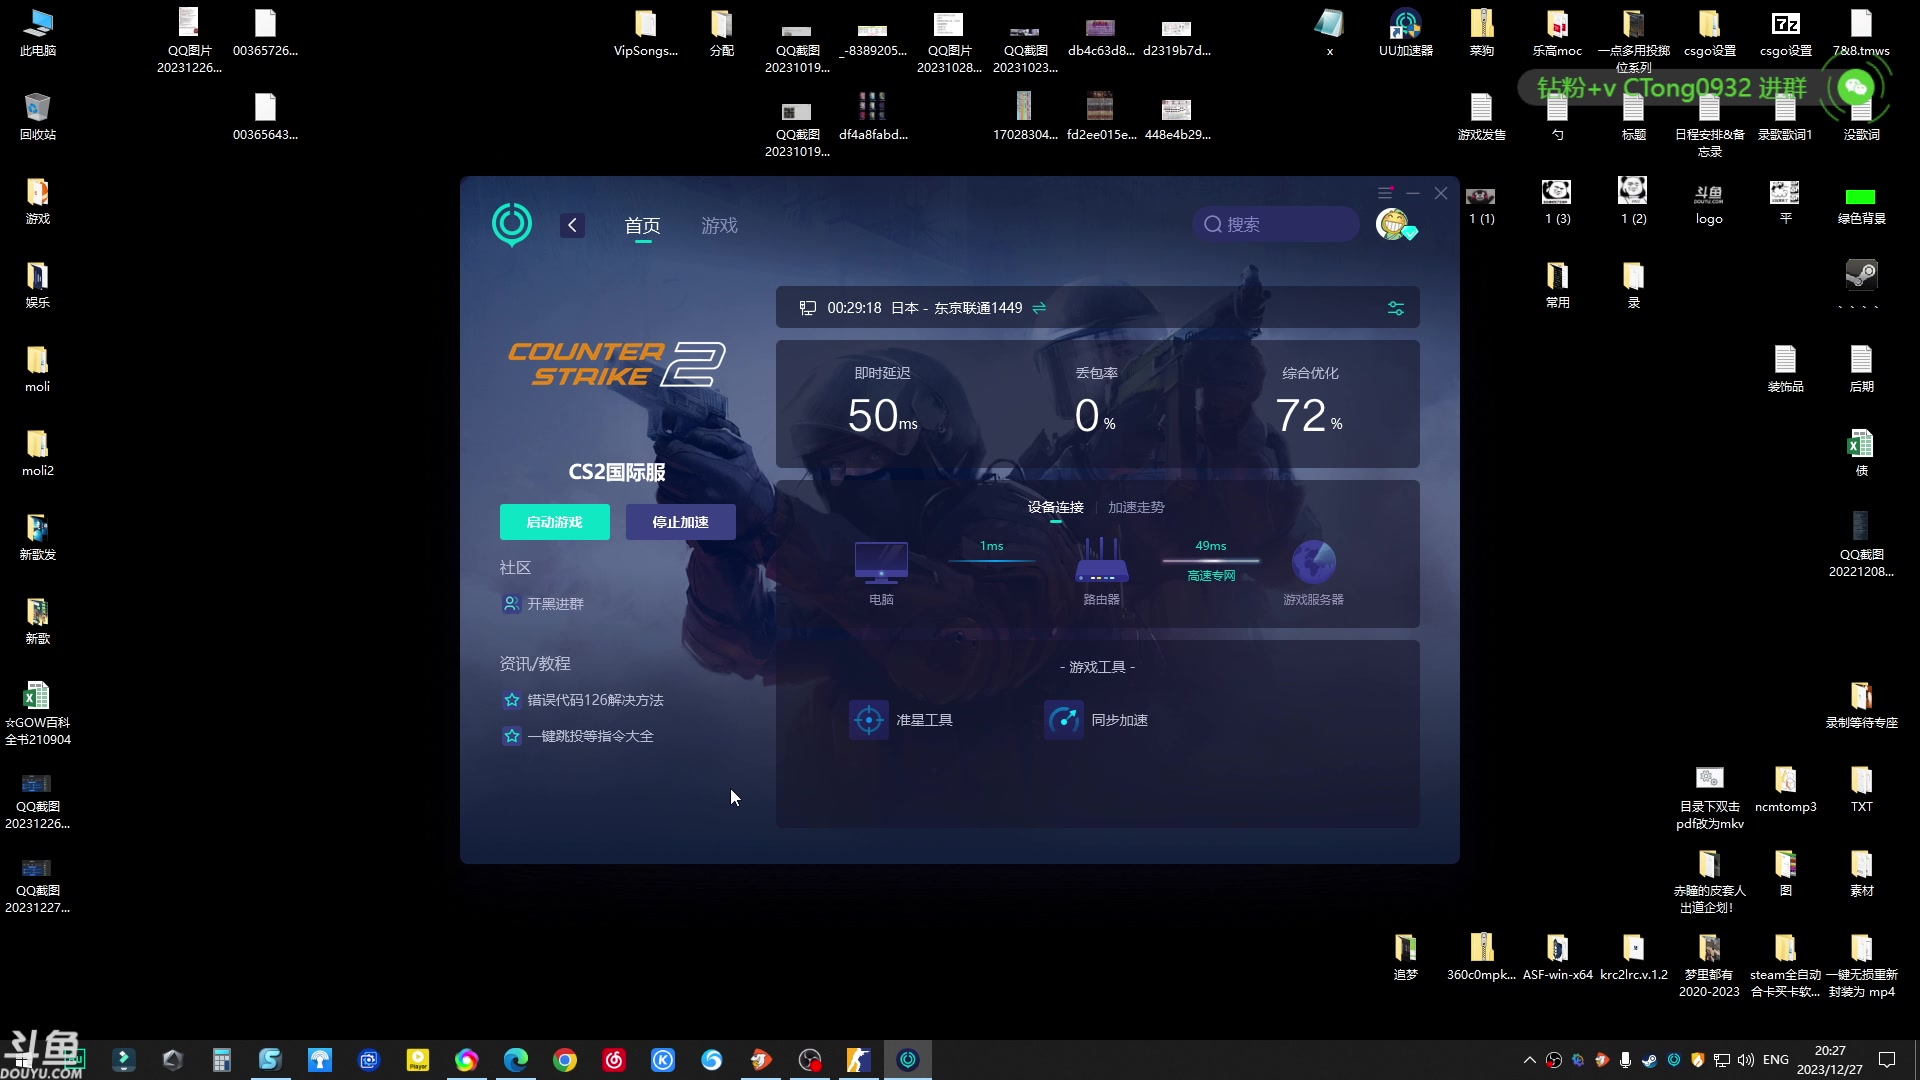The width and height of the screenshot is (1920, 1080).
Task: Open the notification center icon
Action: click(1887, 1060)
